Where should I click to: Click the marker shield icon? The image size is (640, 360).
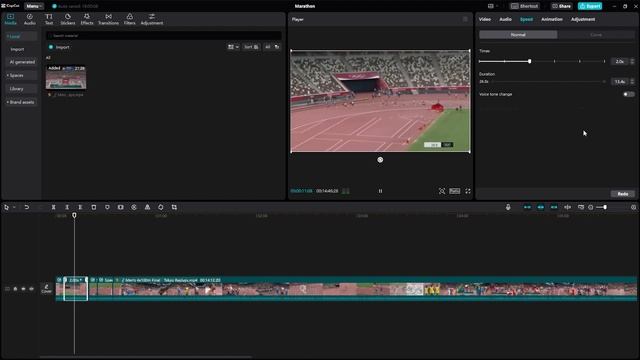pos(107,207)
